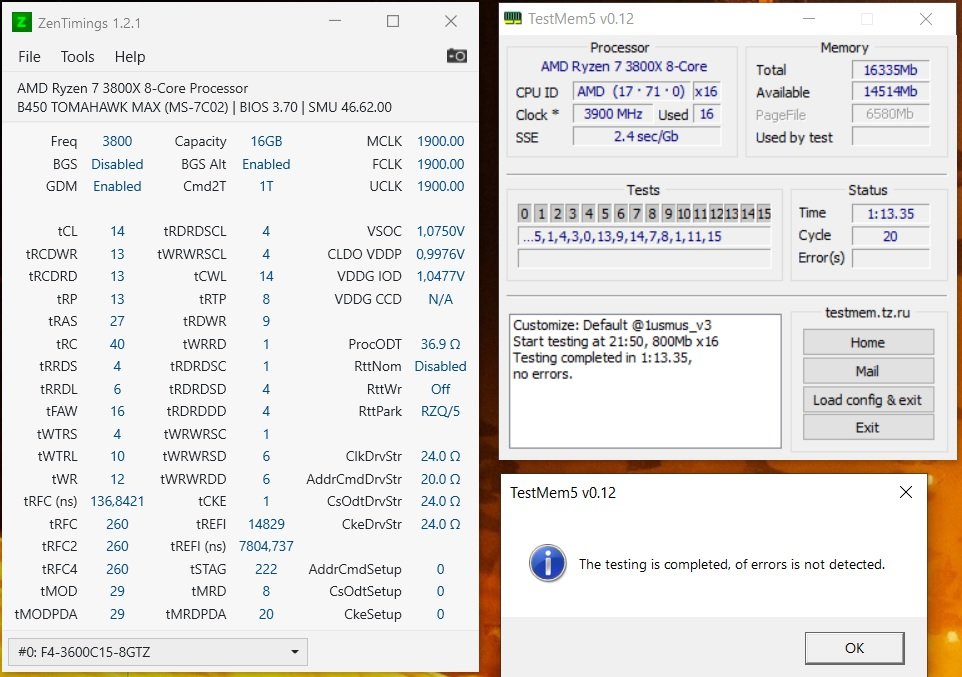Confirm the completion dialog with OK

(854, 648)
